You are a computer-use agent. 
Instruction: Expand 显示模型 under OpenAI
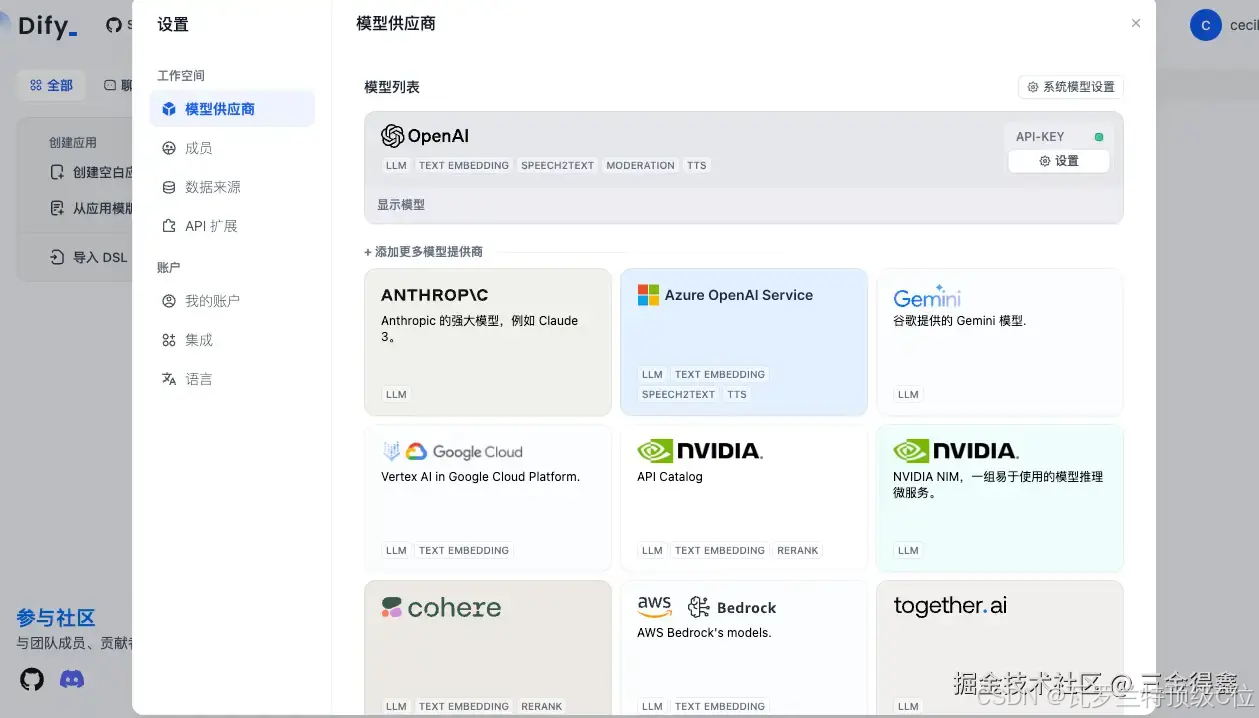coord(401,204)
